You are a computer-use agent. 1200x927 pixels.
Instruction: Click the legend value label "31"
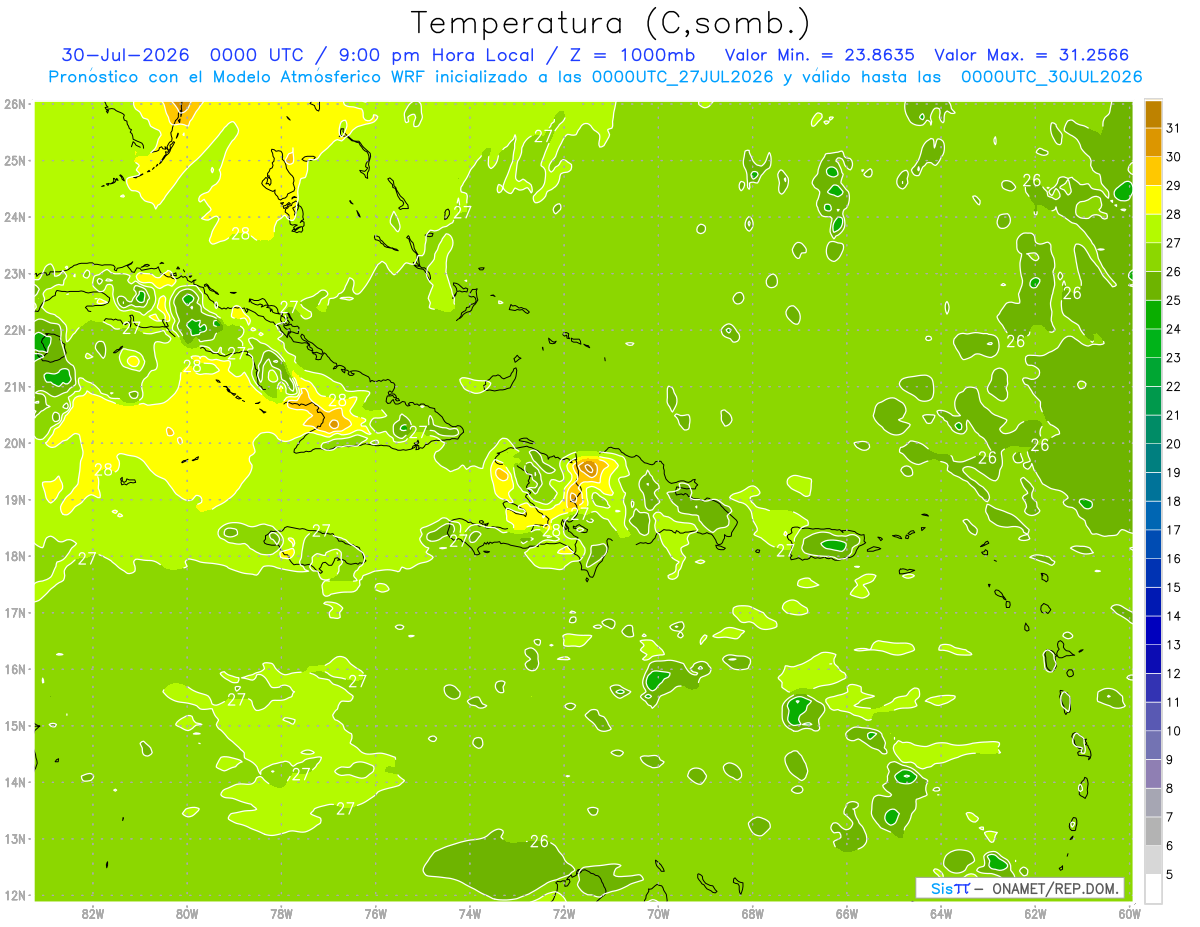[1173, 128]
